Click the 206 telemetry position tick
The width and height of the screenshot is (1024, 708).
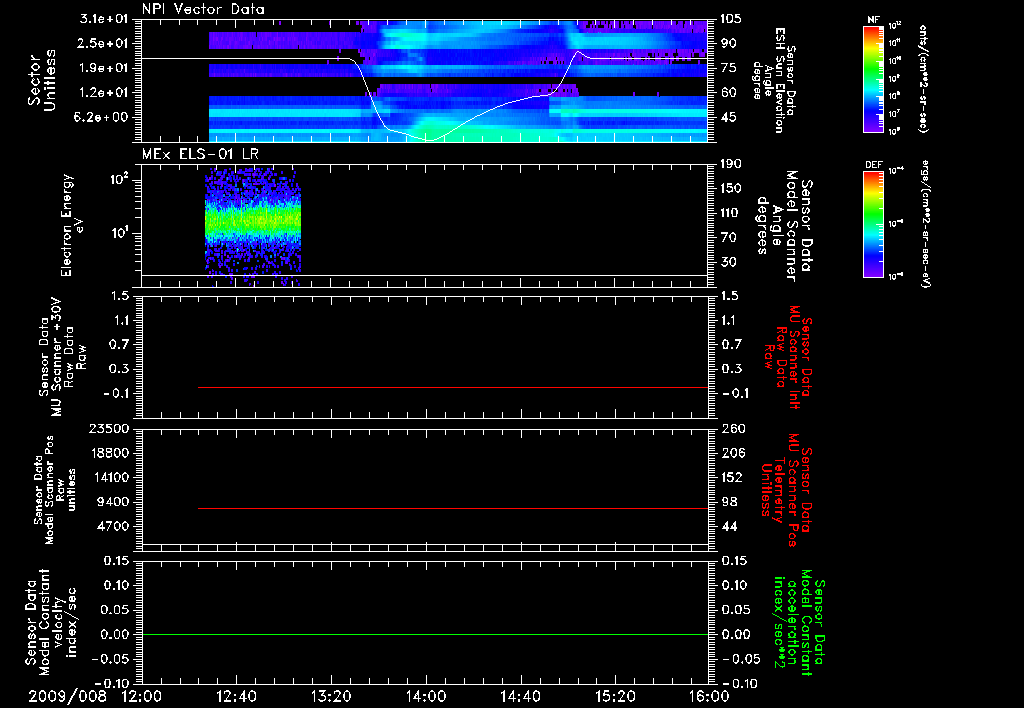[732, 453]
